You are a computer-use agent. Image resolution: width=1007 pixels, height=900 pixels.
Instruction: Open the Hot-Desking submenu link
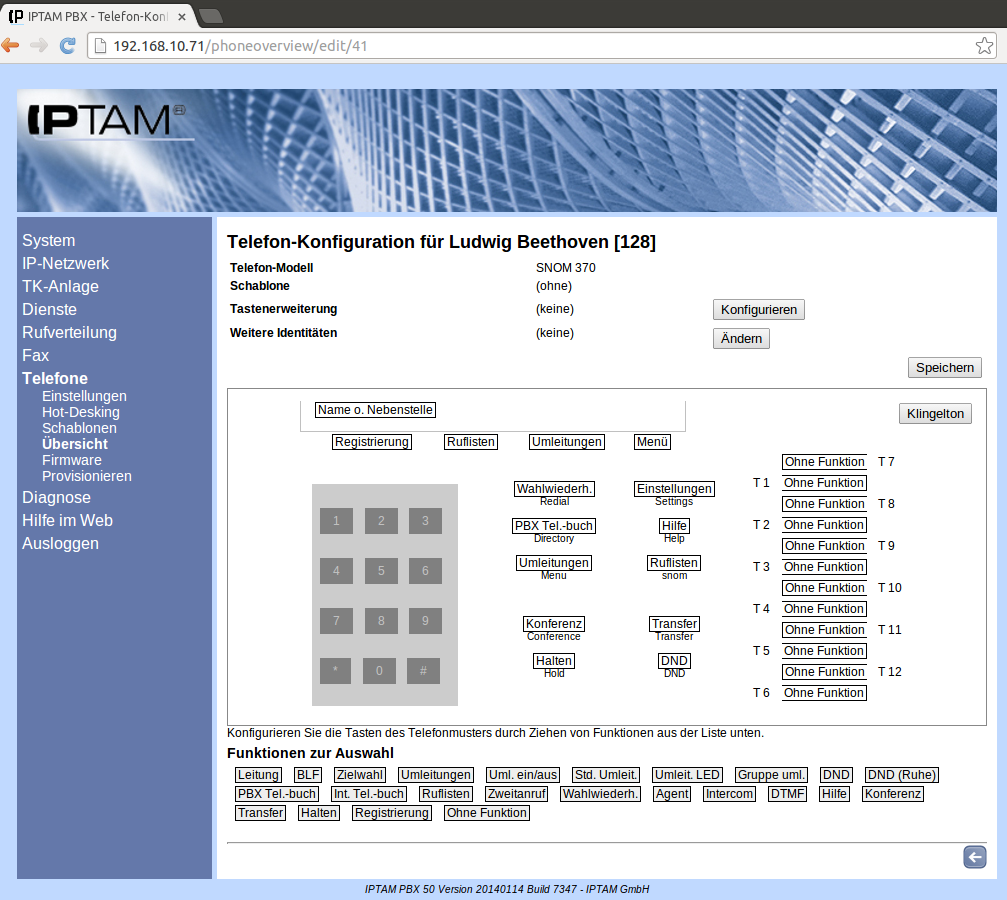click(x=80, y=412)
